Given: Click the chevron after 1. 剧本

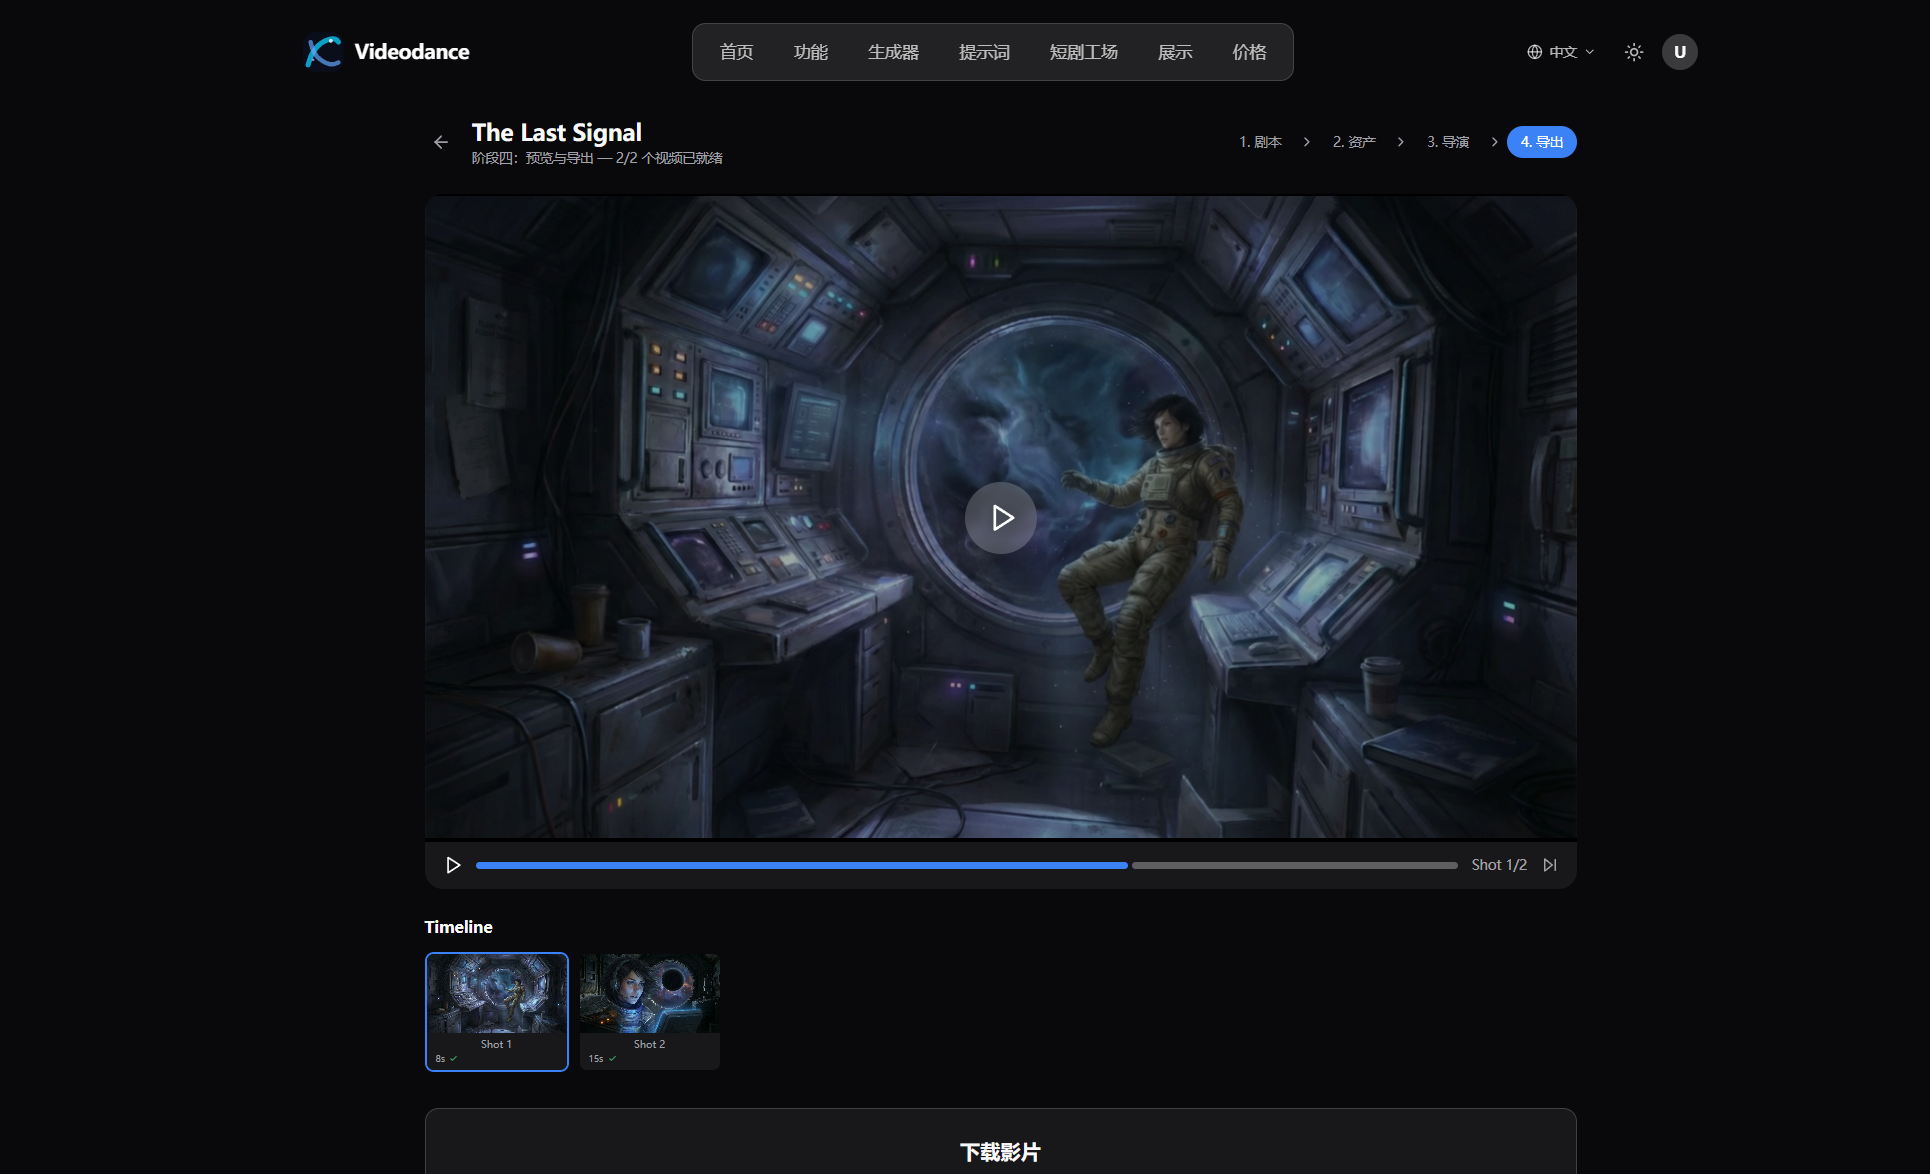Looking at the screenshot, I should coord(1306,141).
